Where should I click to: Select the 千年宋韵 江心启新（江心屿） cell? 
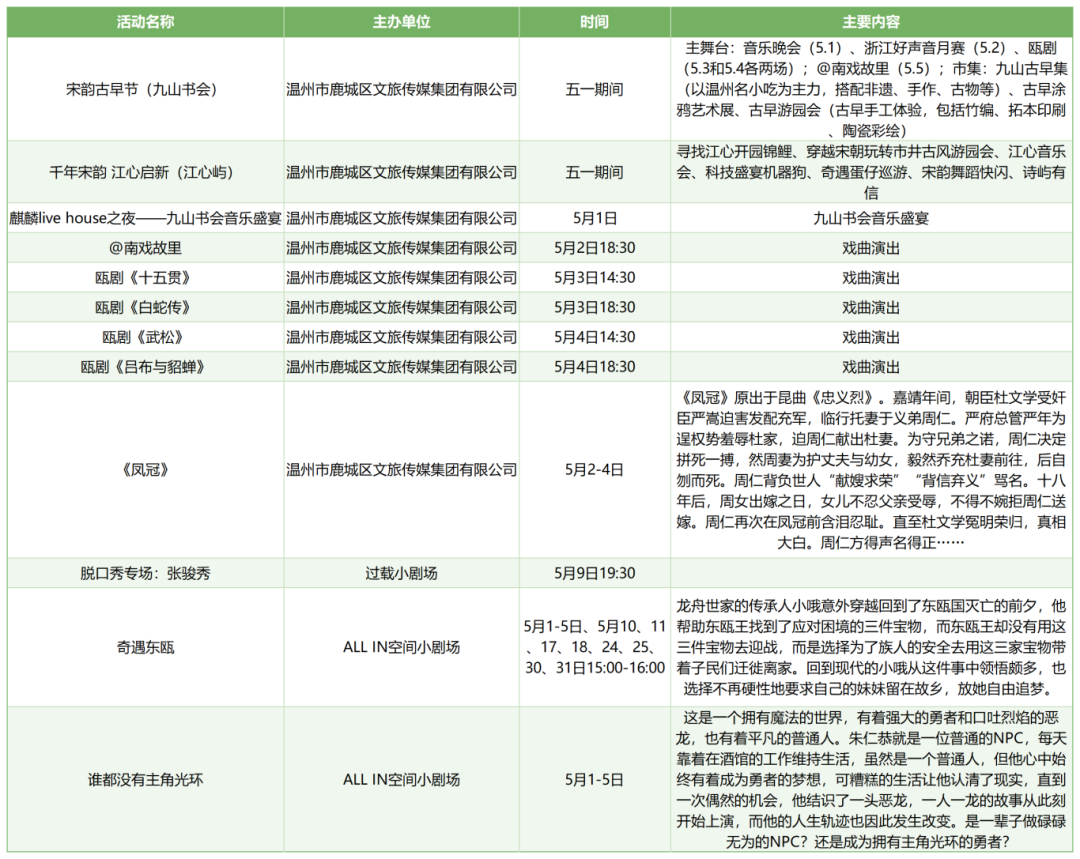pos(145,171)
